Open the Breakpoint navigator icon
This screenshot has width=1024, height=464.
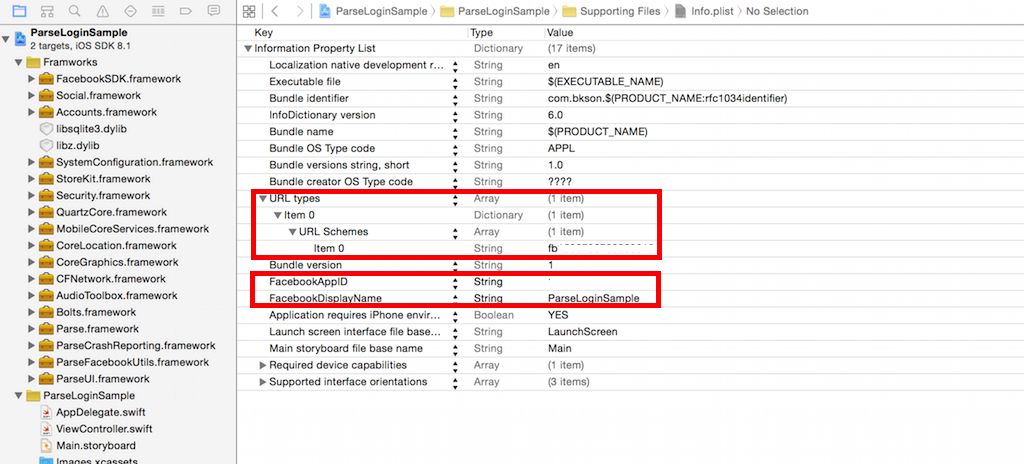click(185, 11)
